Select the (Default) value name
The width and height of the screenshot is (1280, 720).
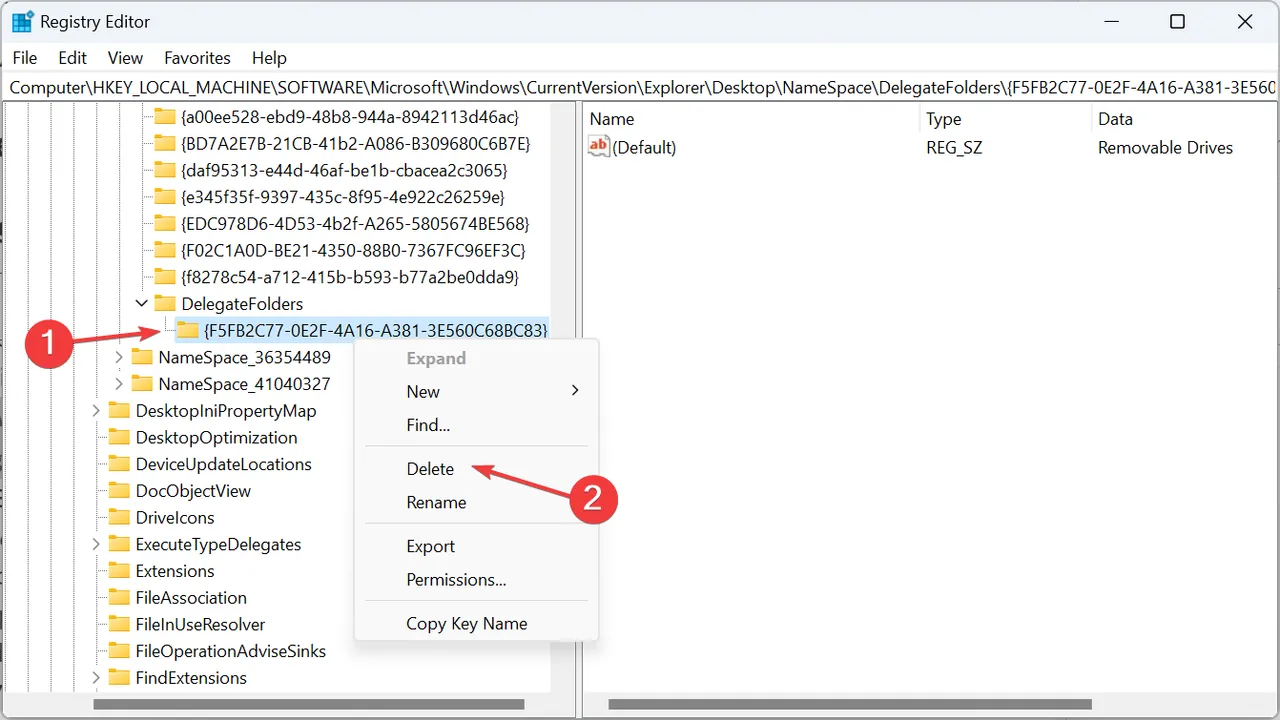click(644, 148)
